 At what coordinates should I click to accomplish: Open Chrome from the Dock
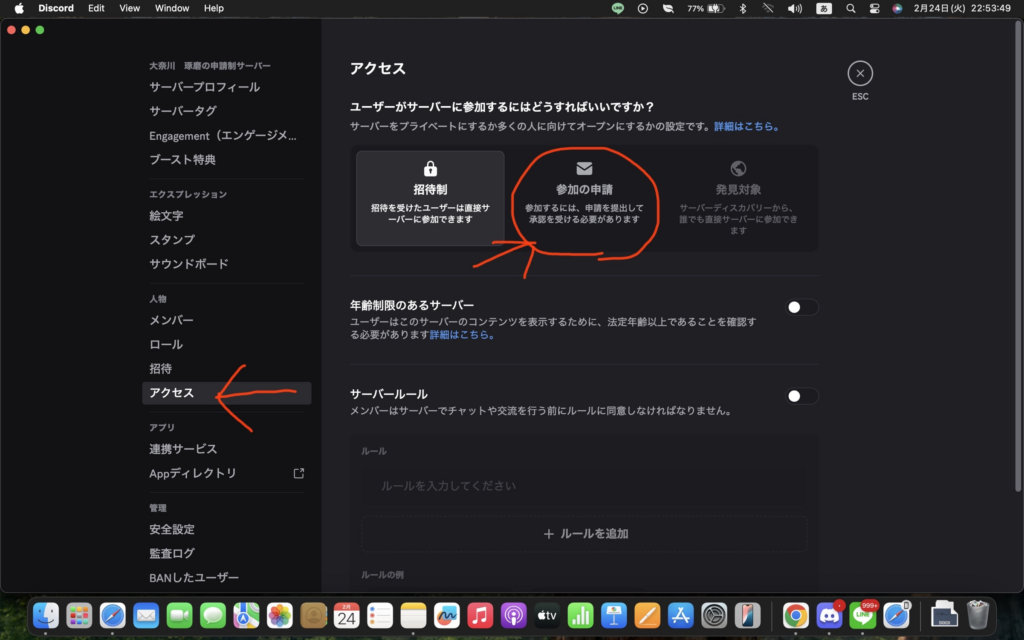click(x=795, y=615)
